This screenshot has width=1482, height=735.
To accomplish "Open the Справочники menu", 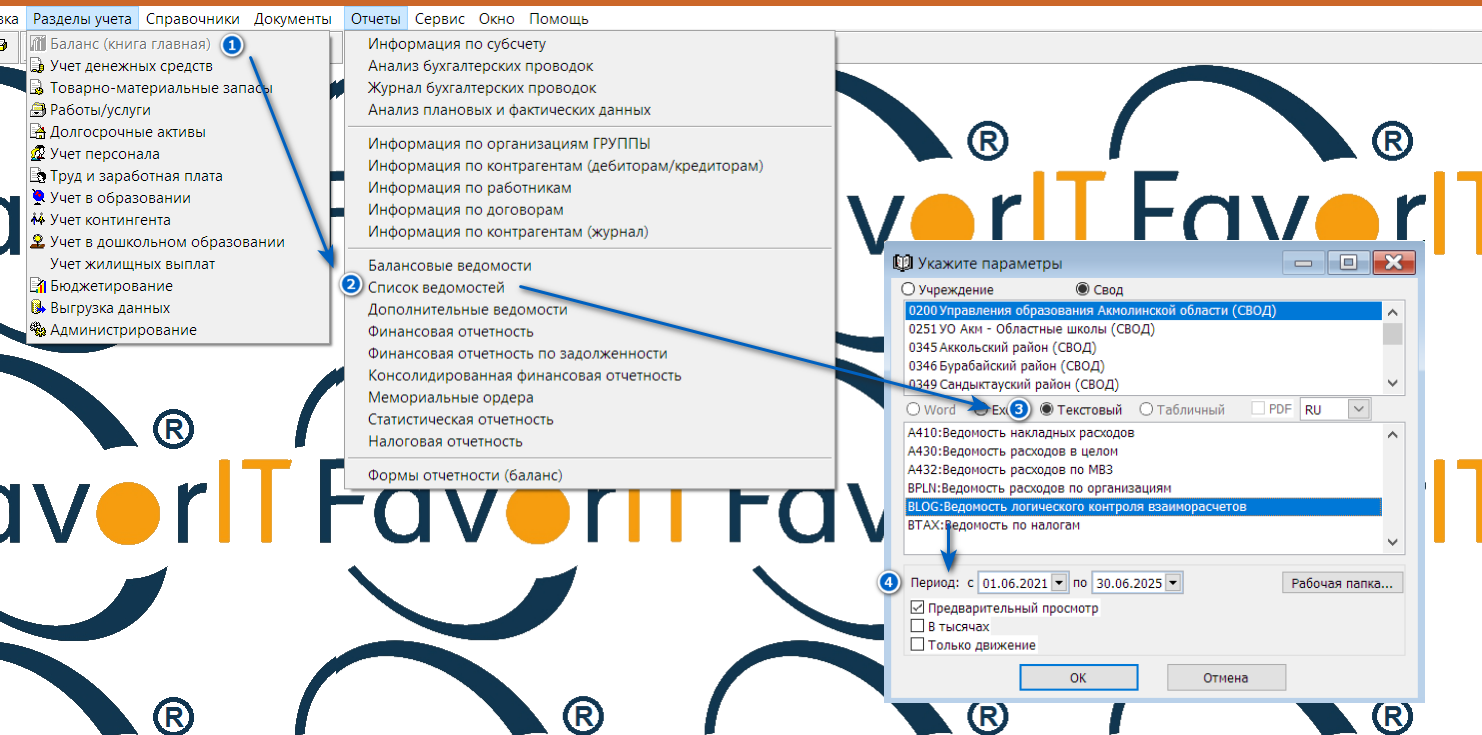I will click(x=192, y=19).
